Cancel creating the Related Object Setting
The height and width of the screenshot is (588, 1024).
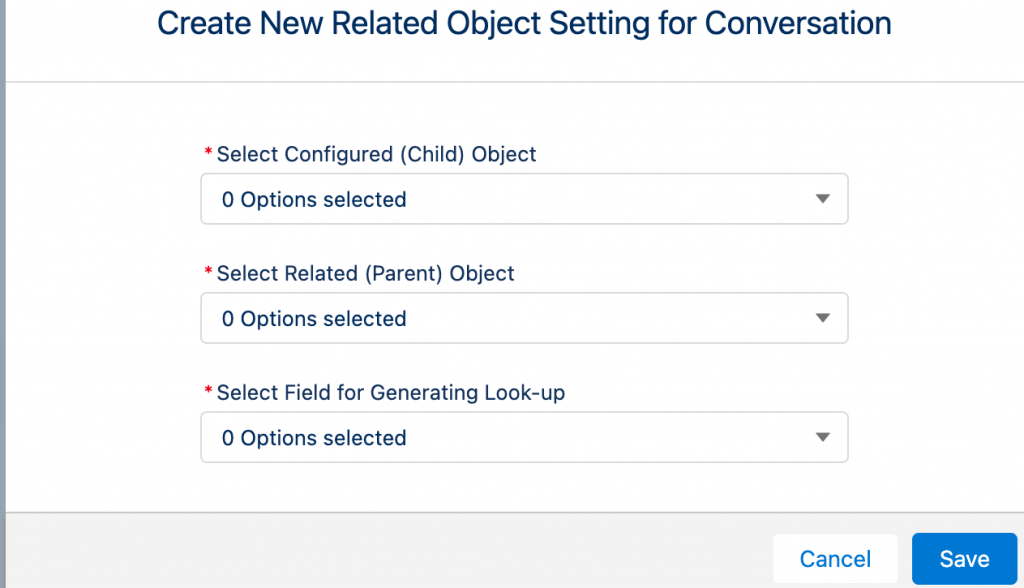point(835,559)
